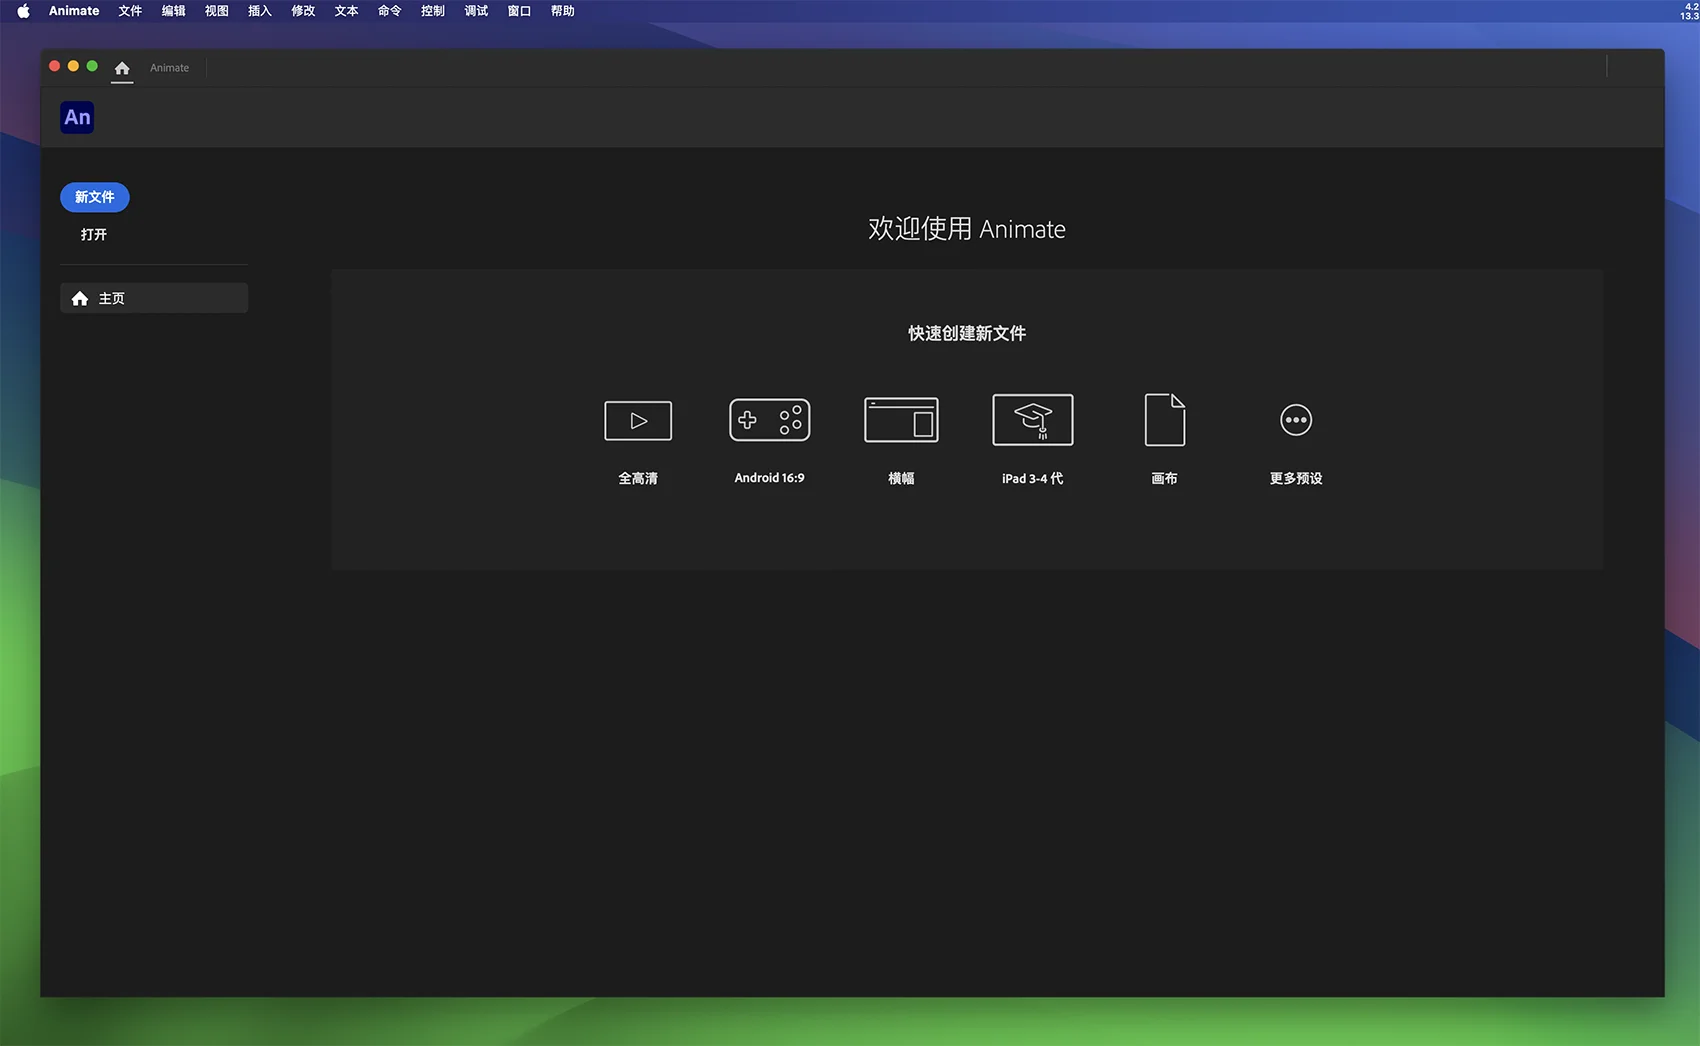Open the Animate application menu
1700x1046 pixels.
point(74,11)
